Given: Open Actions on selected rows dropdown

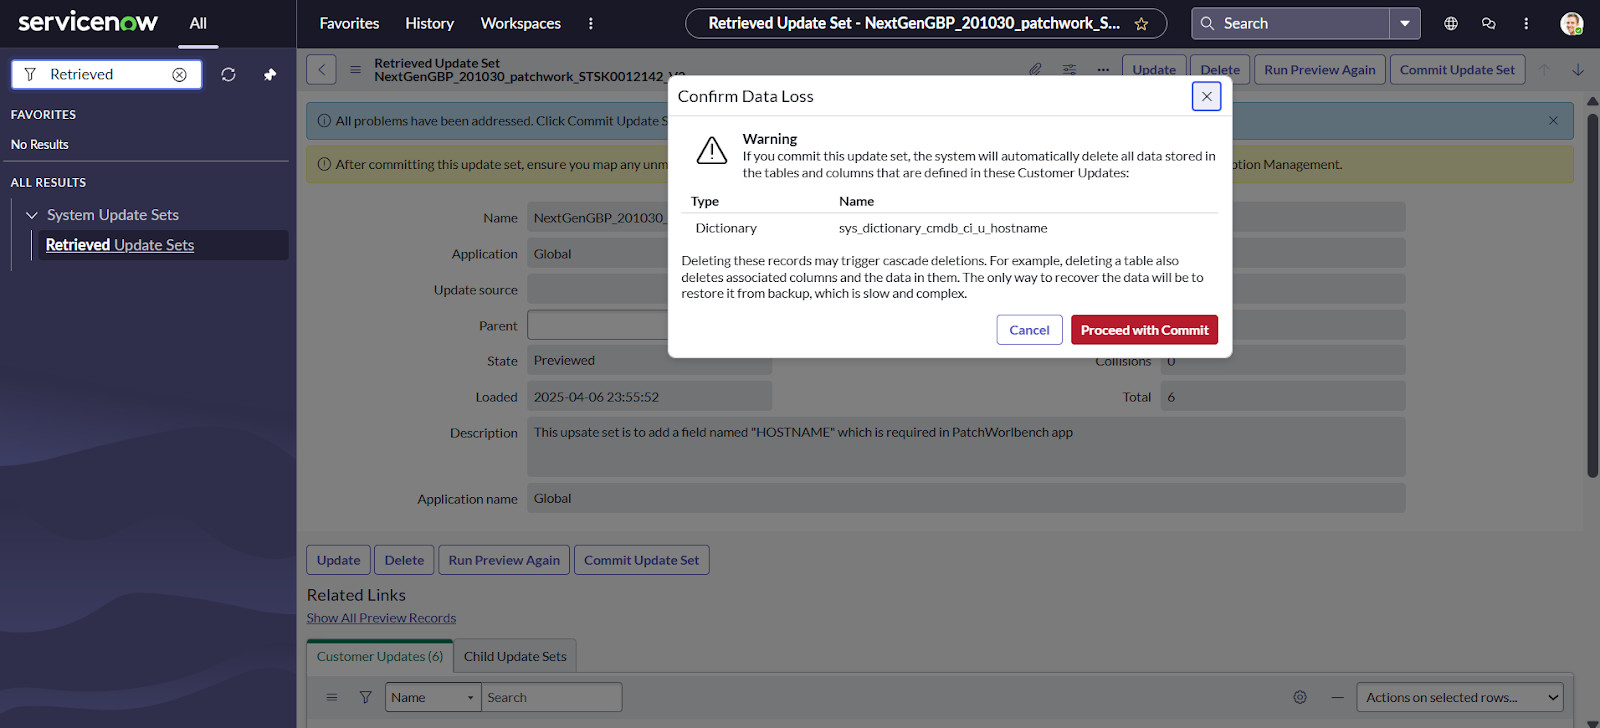Looking at the screenshot, I should pyautogui.click(x=1459, y=697).
